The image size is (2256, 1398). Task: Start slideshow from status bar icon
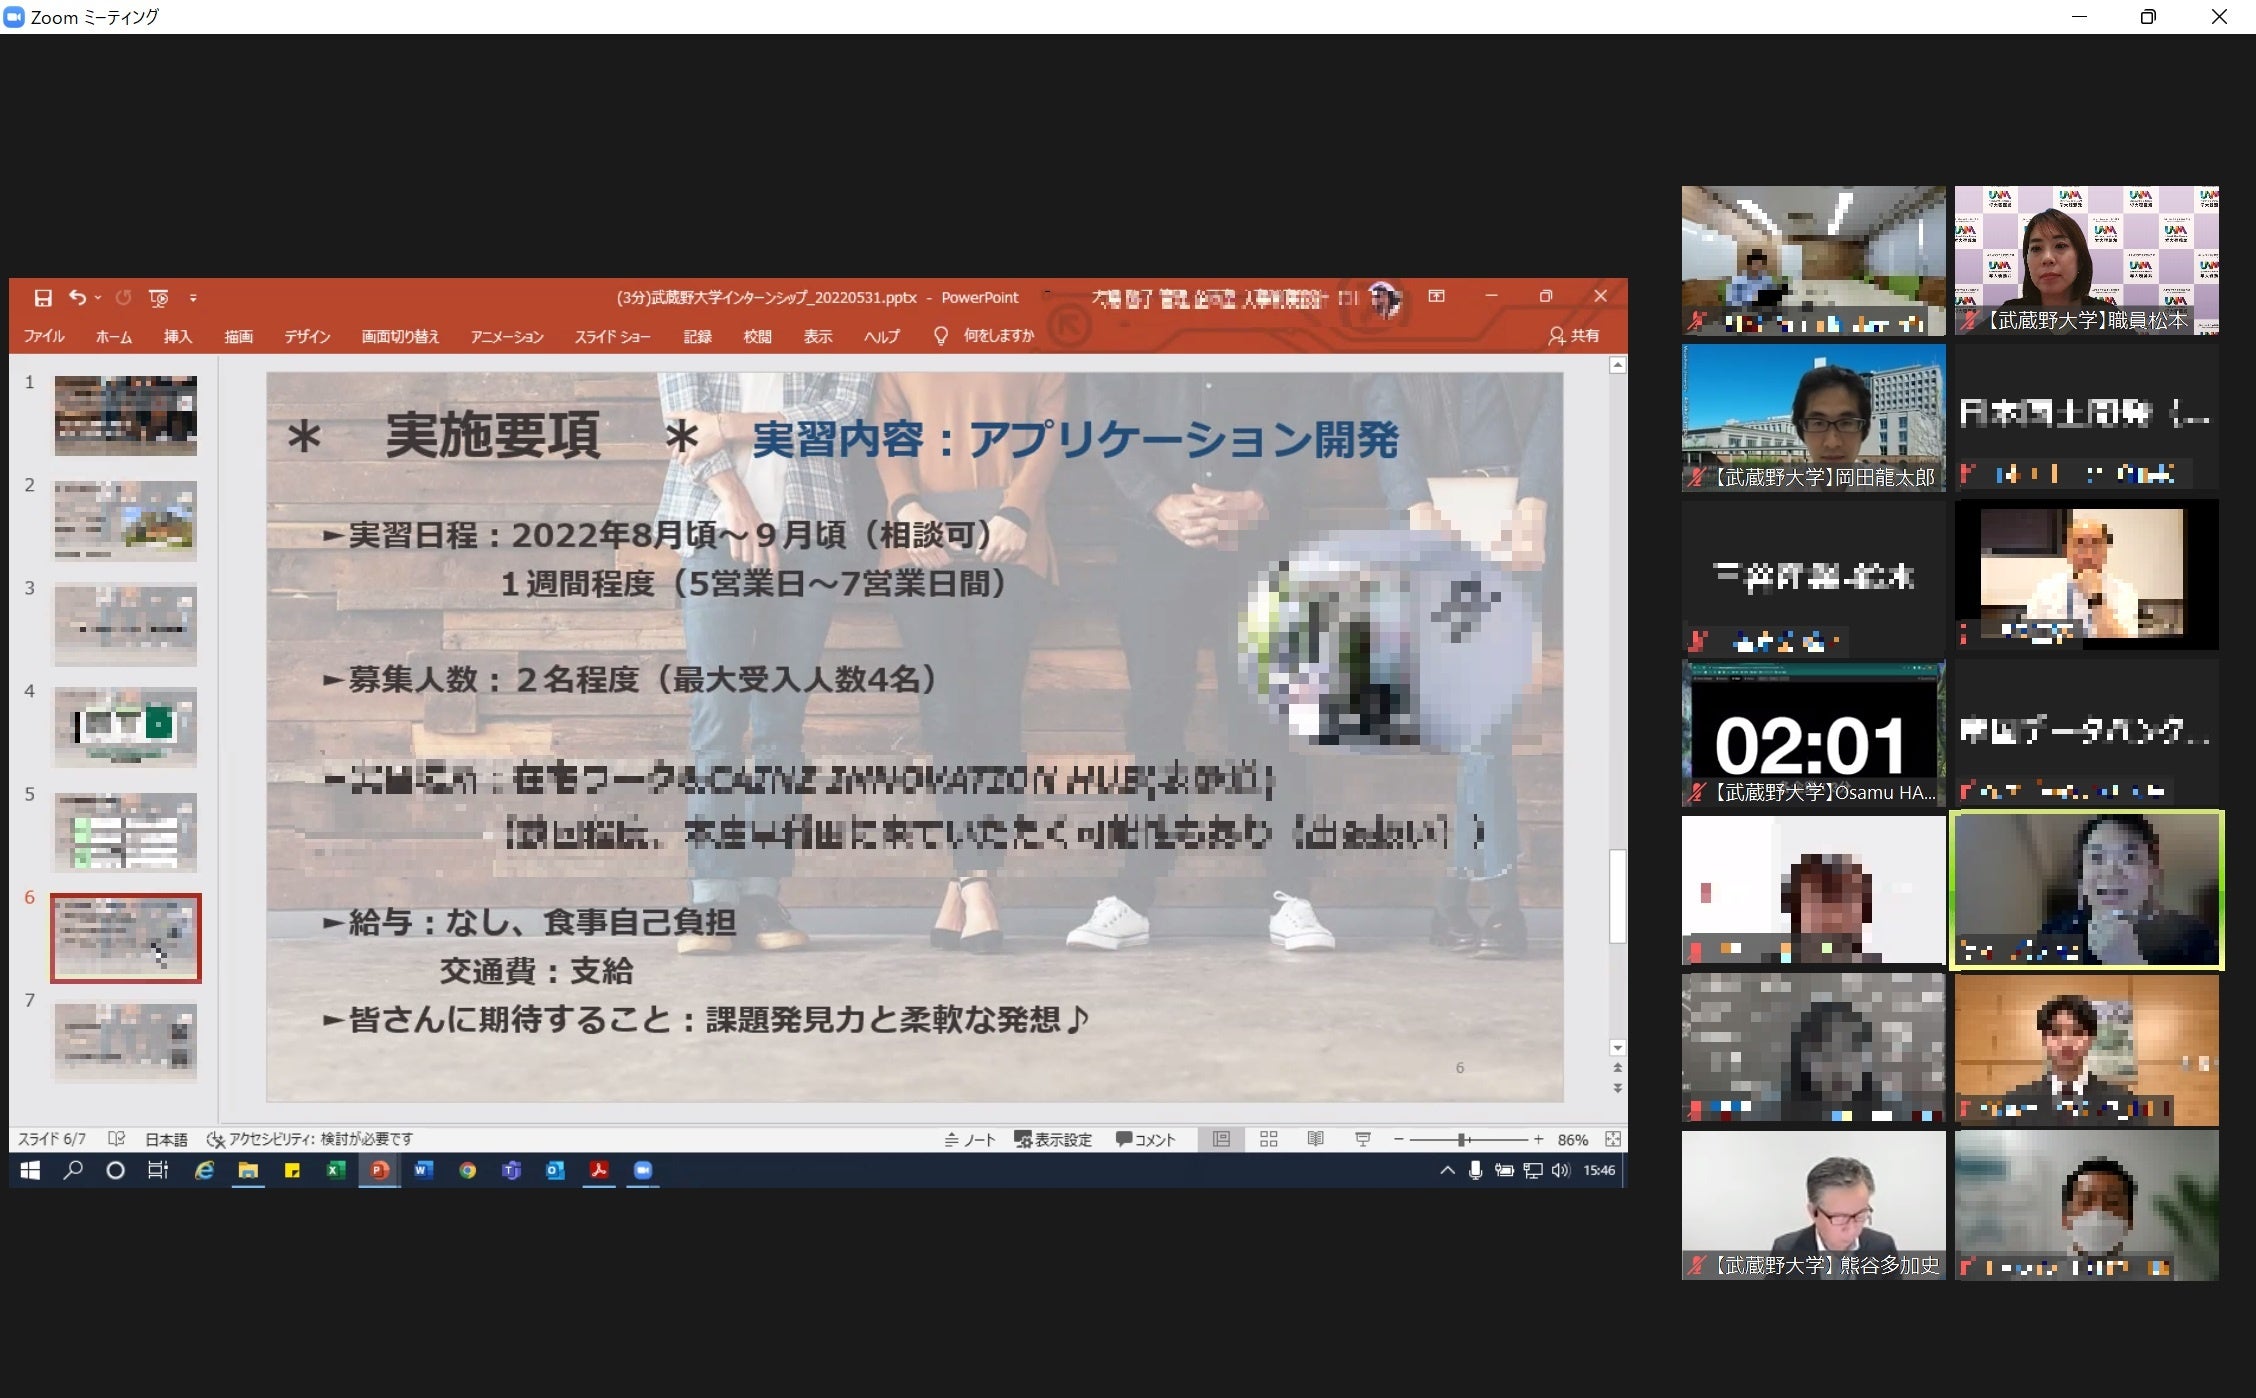1362,1139
